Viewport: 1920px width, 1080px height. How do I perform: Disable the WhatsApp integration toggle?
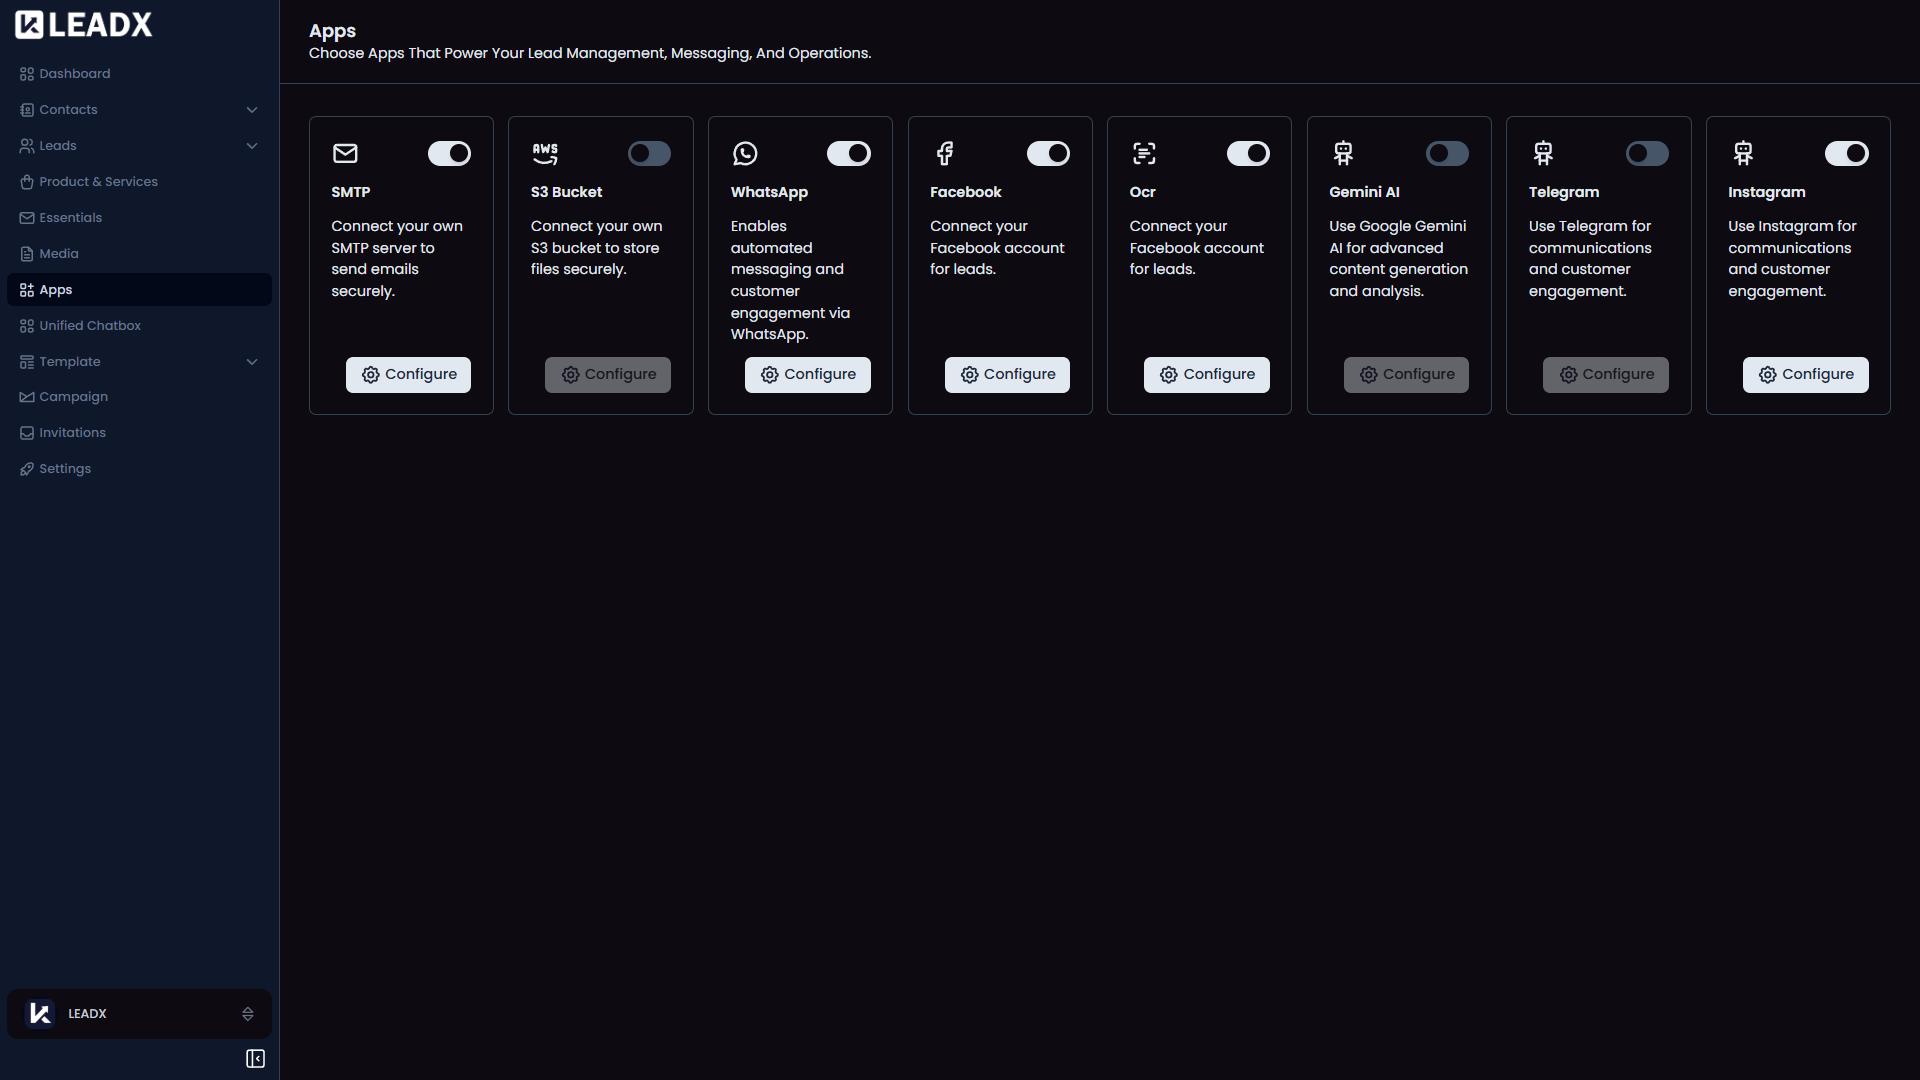[x=848, y=153]
